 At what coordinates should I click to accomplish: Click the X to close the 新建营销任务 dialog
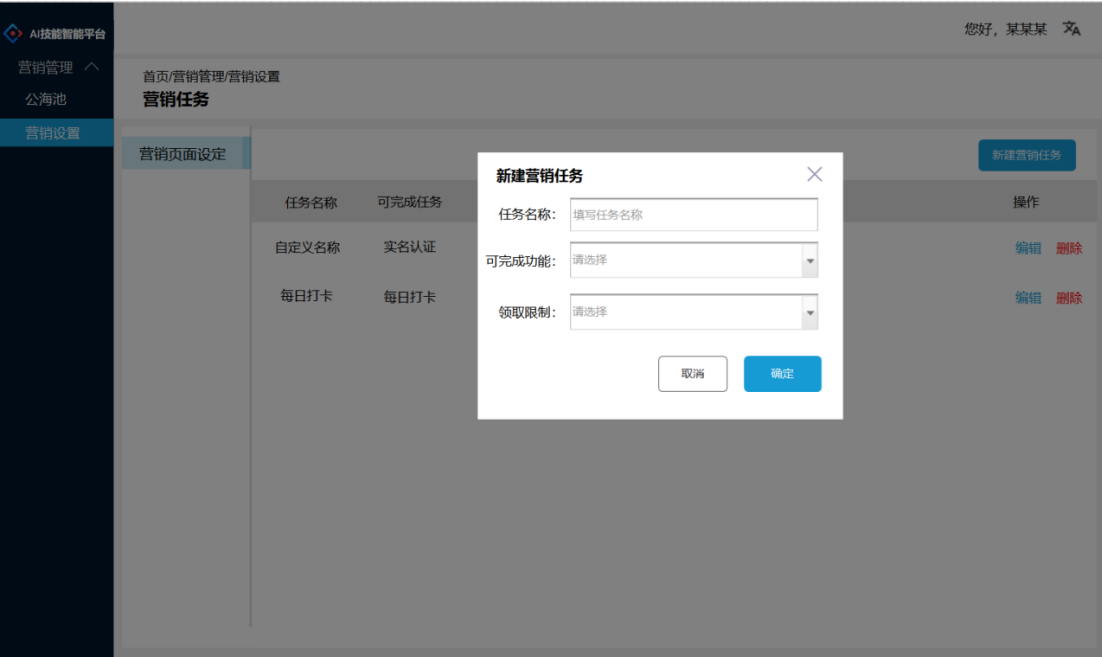(814, 174)
